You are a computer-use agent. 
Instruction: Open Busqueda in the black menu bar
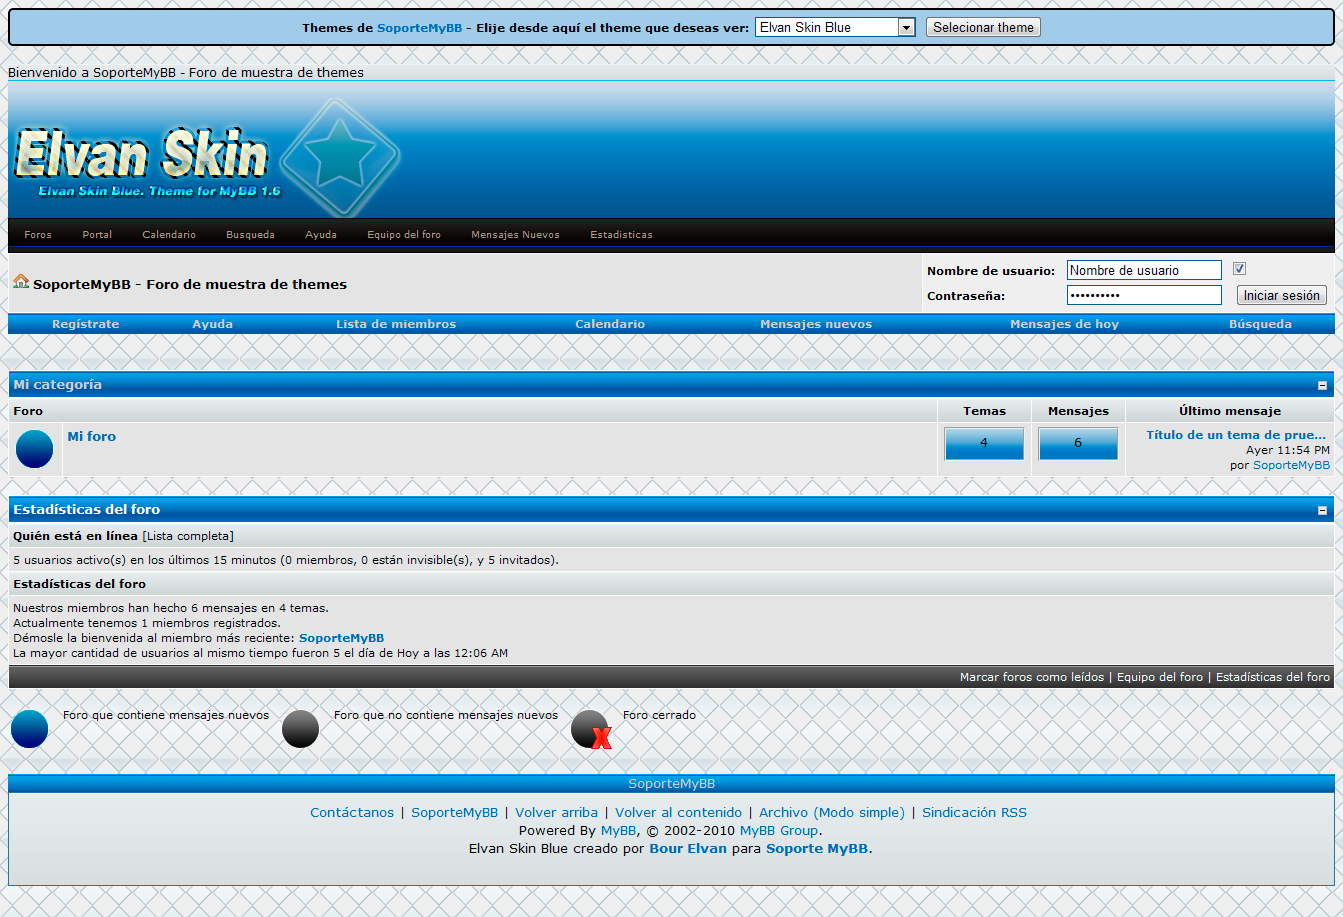250,235
